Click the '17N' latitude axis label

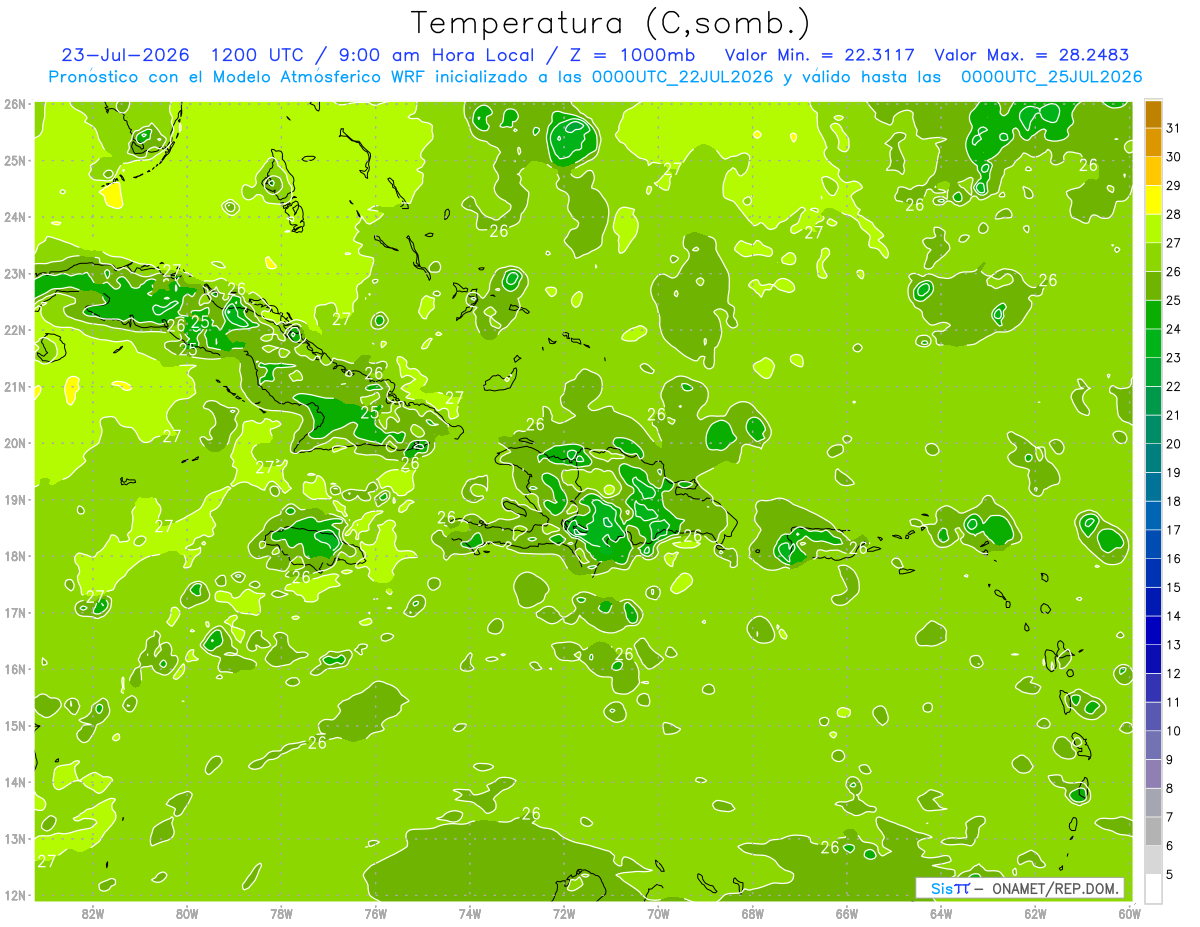(15, 612)
